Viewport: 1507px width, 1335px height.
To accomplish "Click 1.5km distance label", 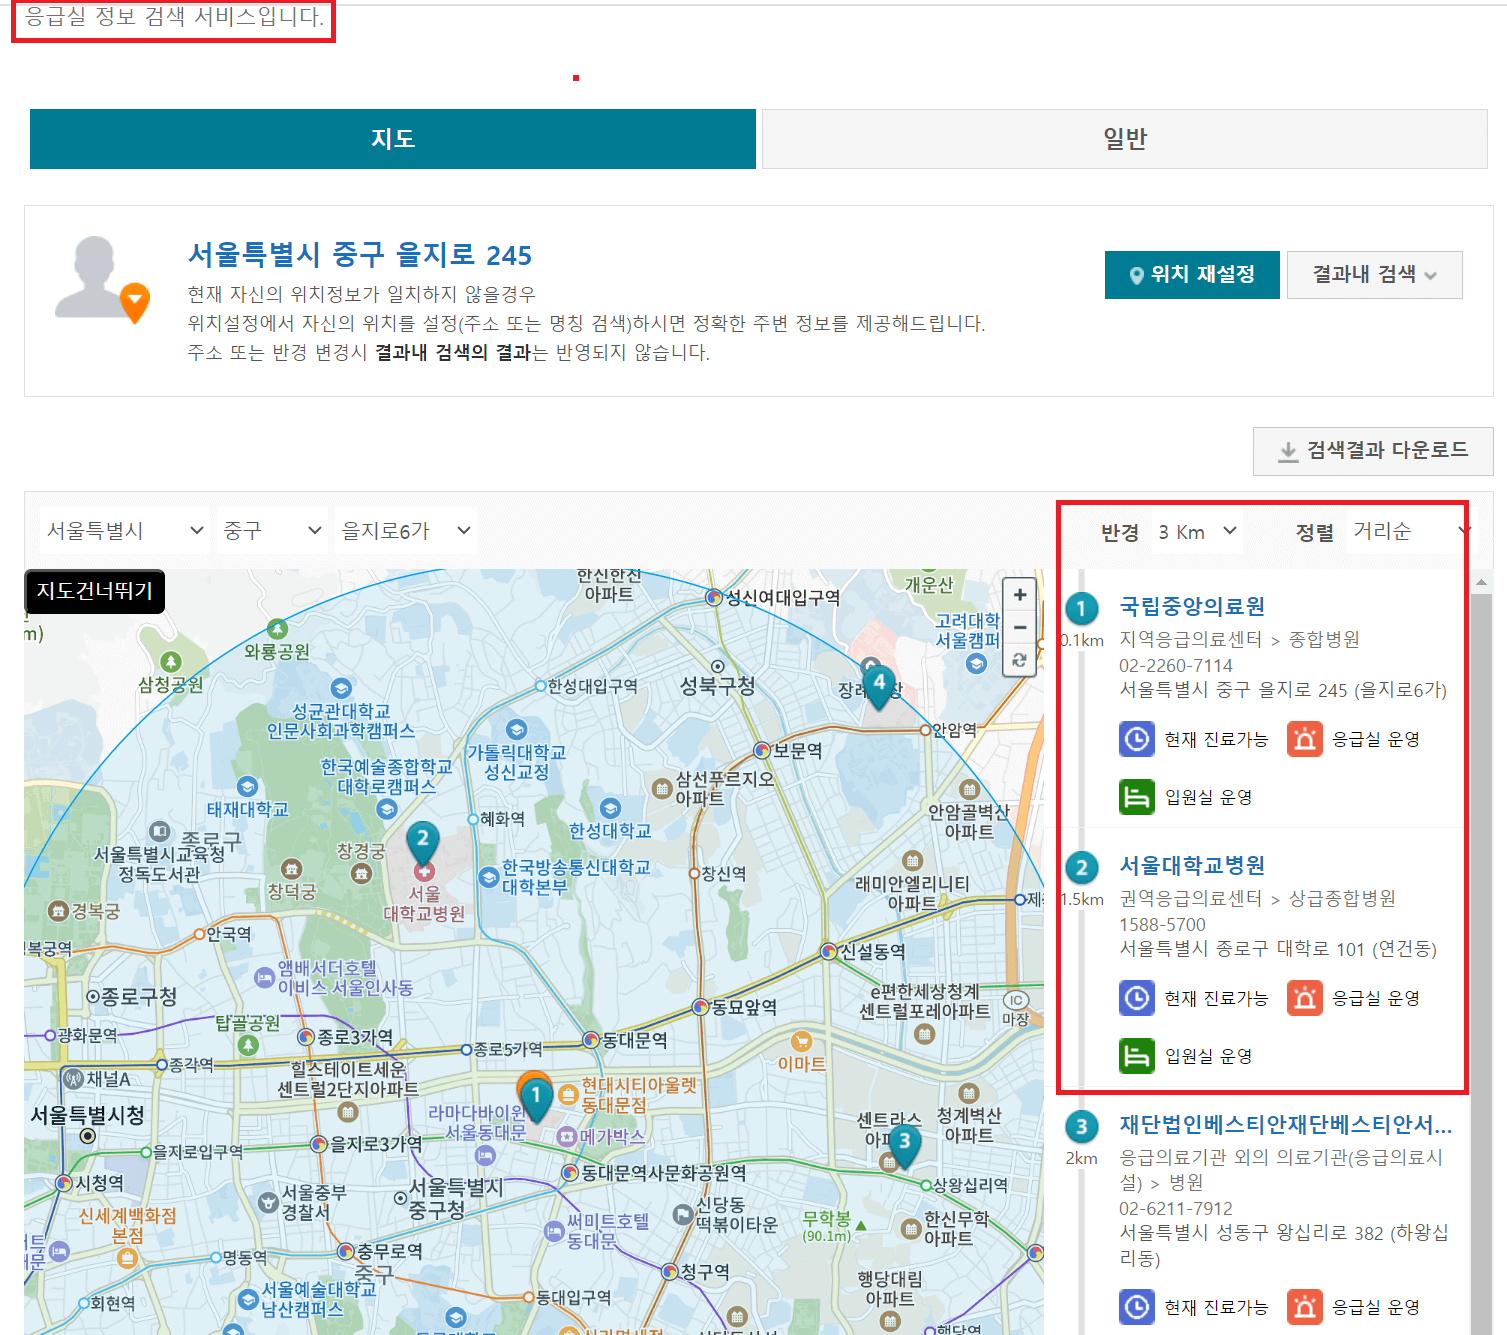I will 1082,900.
